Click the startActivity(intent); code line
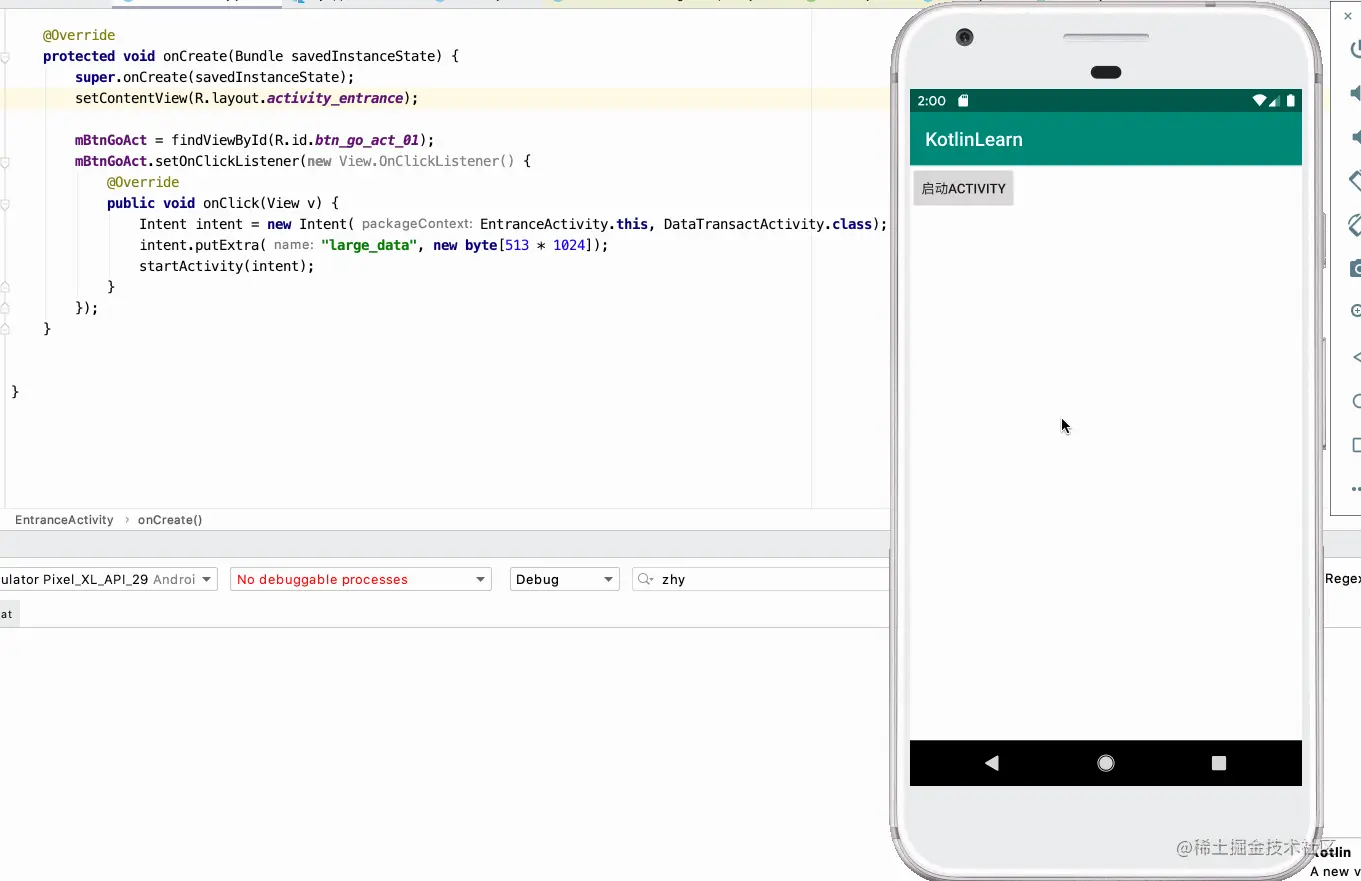The image size is (1361, 881). point(227,266)
